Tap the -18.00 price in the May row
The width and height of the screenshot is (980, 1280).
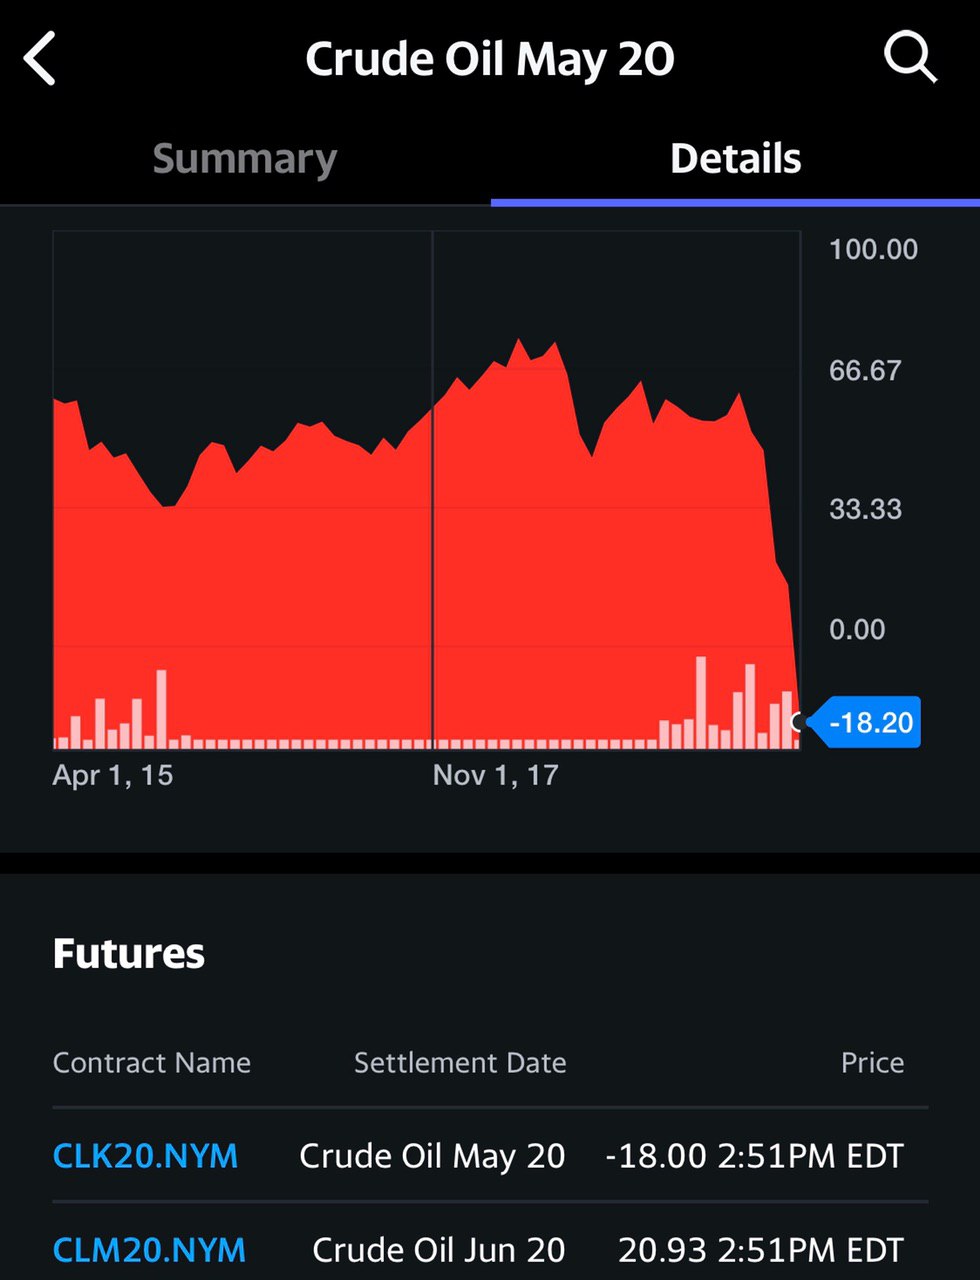(656, 1156)
